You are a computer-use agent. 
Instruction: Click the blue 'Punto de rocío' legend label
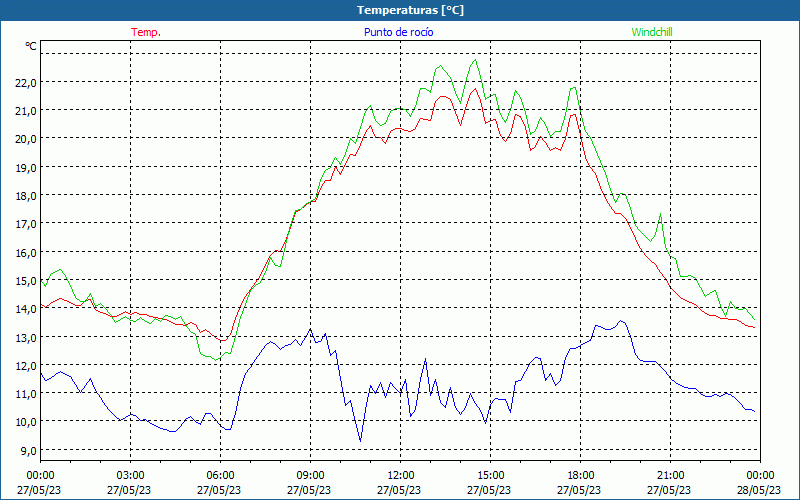point(398,32)
